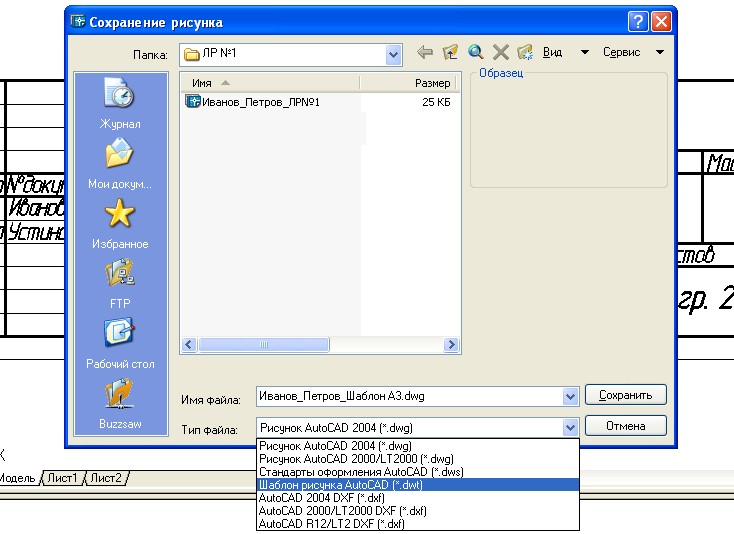Click the file list horizontal scrollbar thumb
734x534 pixels.
pos(264,345)
